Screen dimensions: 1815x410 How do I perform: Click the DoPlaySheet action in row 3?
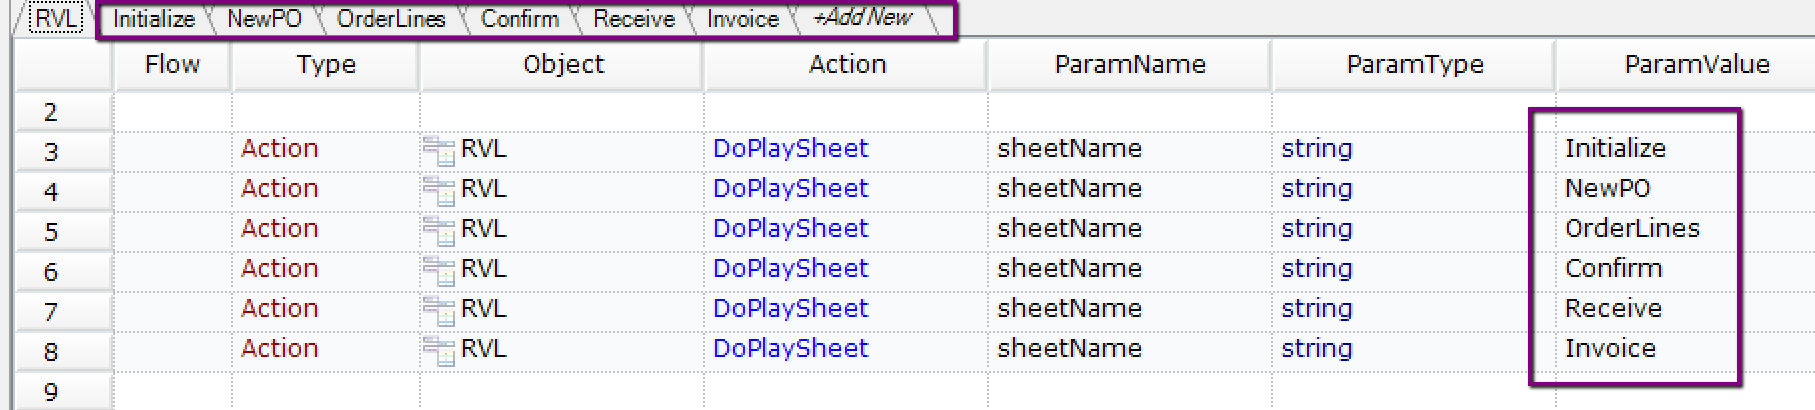coord(790,149)
